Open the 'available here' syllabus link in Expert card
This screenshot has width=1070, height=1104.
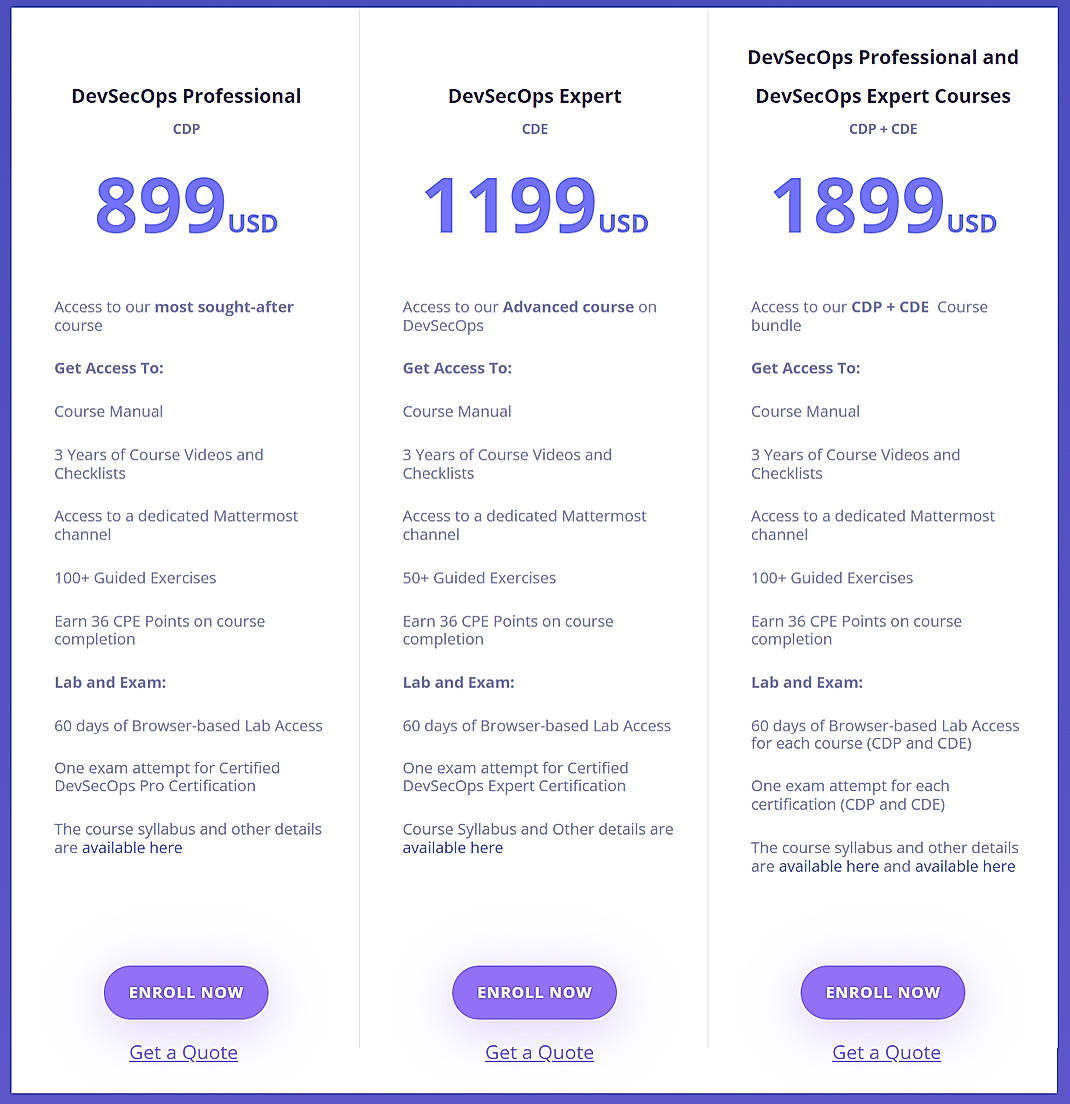pyautogui.click(x=453, y=847)
